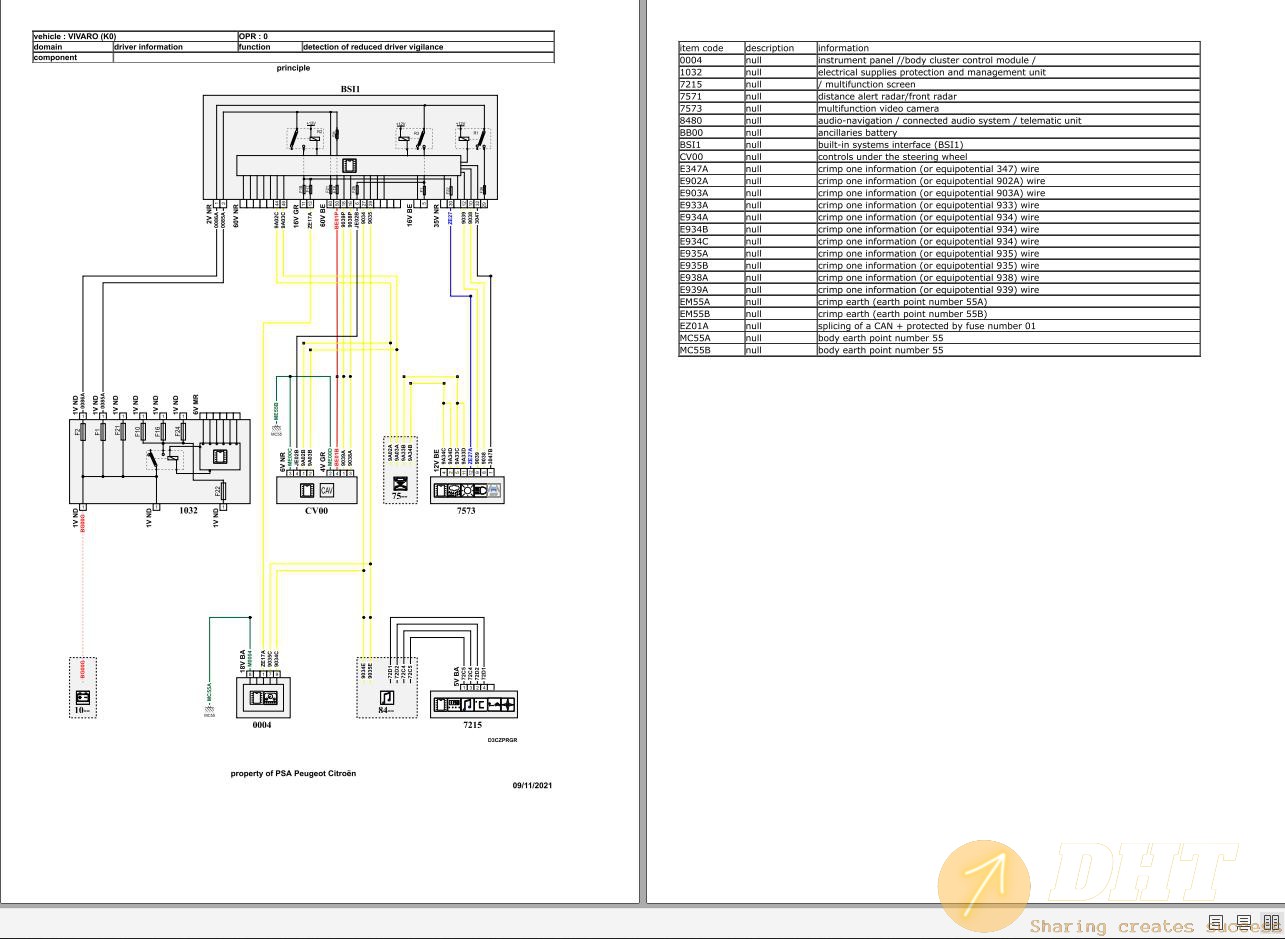The height and width of the screenshot is (939, 1285).
Task: Enable continuous scrolling page view icon
Action: 1243,922
